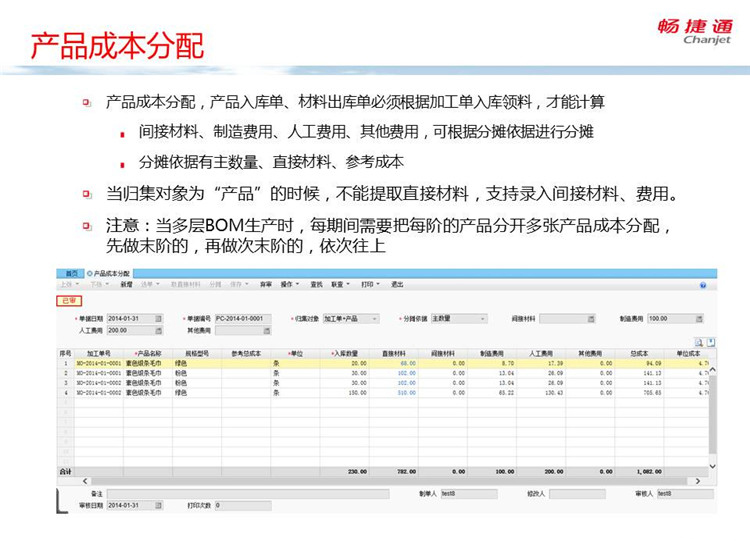Click the 制单人 field
Image resolution: width=750 pixels, height=542 pixels.
(x=469, y=494)
